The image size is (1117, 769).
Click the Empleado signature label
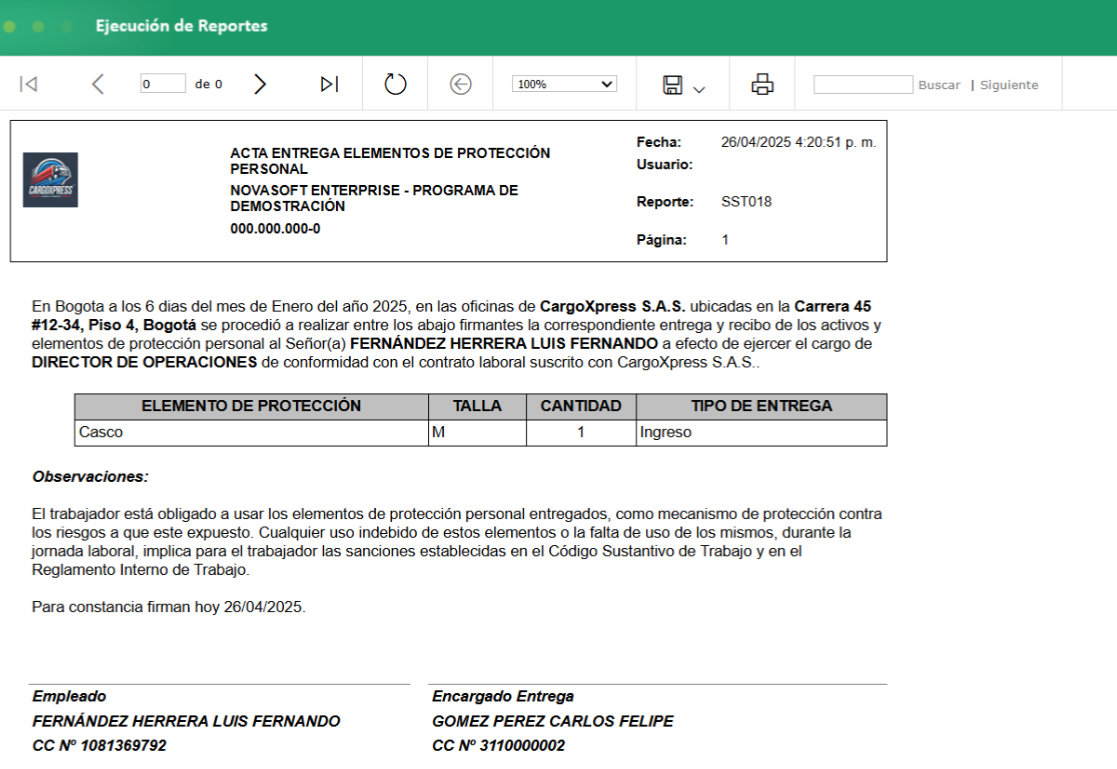click(x=69, y=696)
